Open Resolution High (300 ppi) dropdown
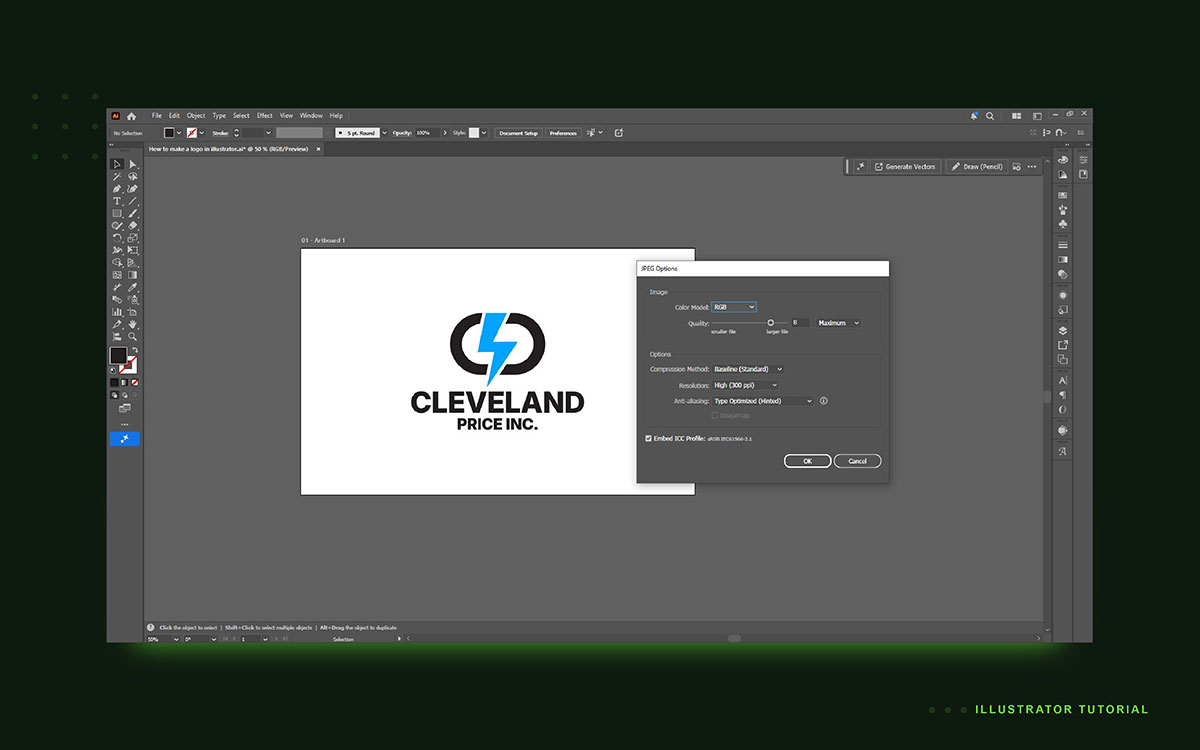The image size is (1200, 750). [745, 385]
